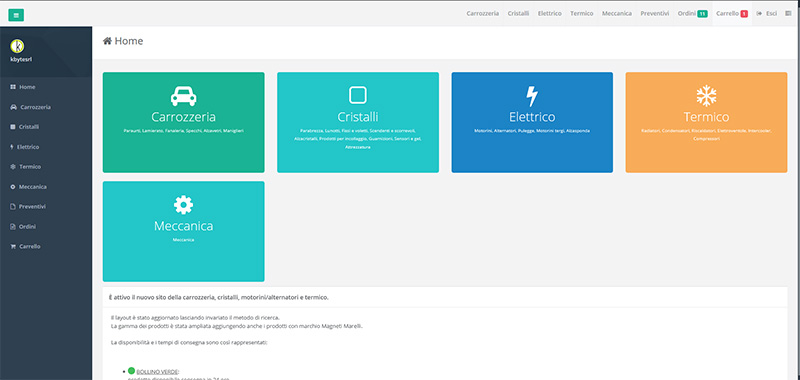This screenshot has width=800, height=380.
Task: Toggle the green hamburger menu button
Action: (x=16, y=15)
